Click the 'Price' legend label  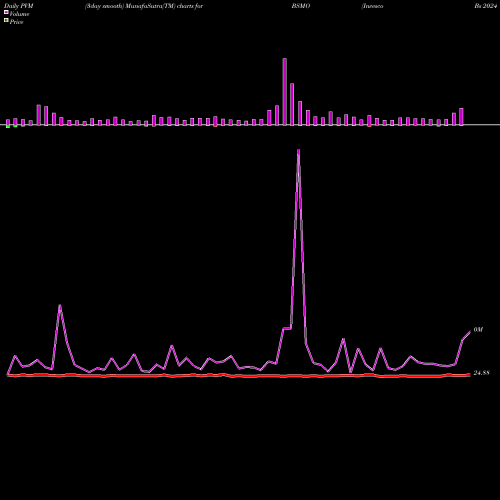(x=16, y=22)
